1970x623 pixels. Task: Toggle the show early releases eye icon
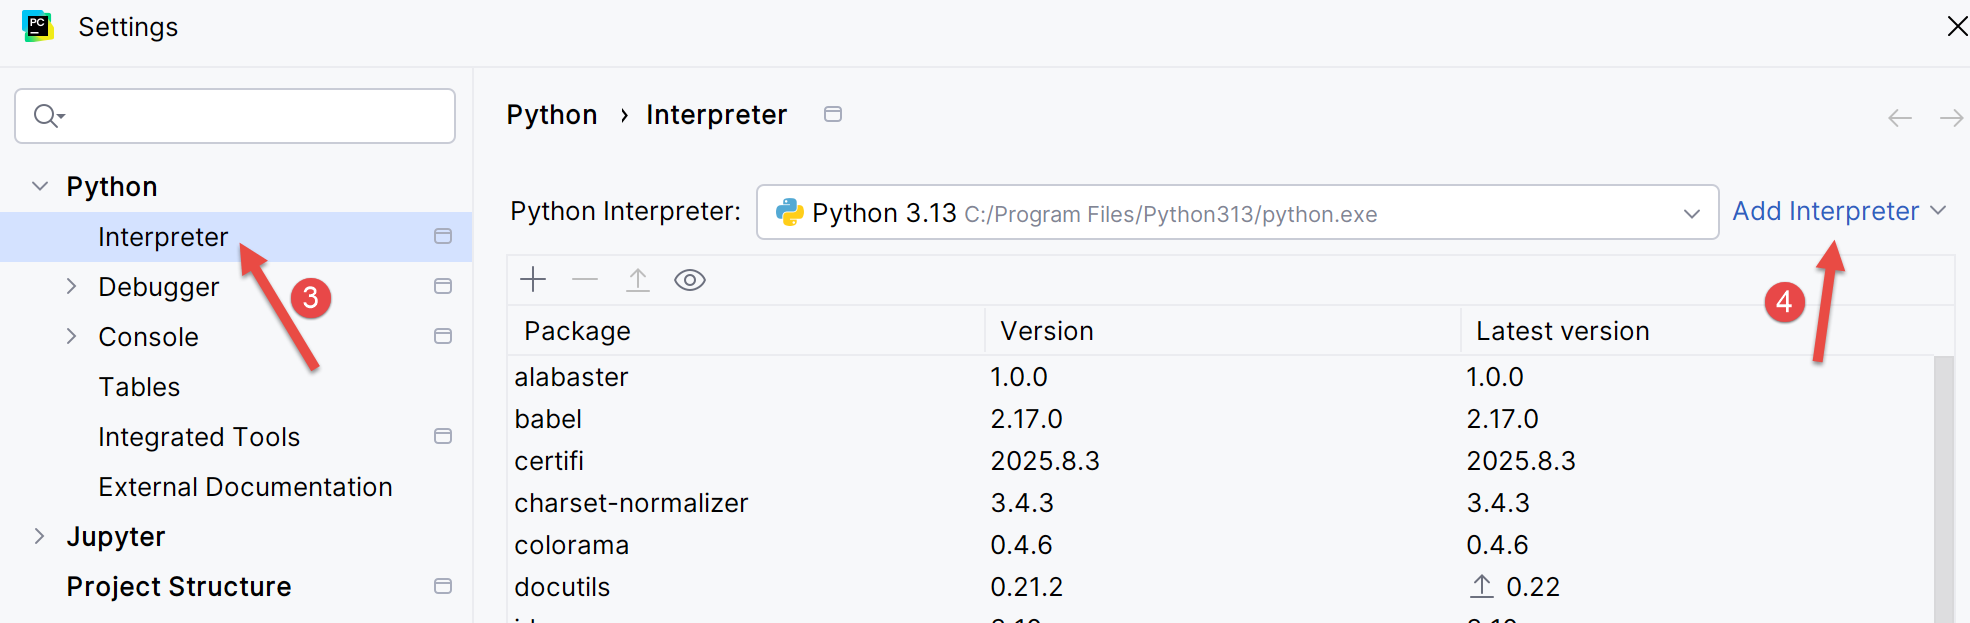(x=690, y=280)
